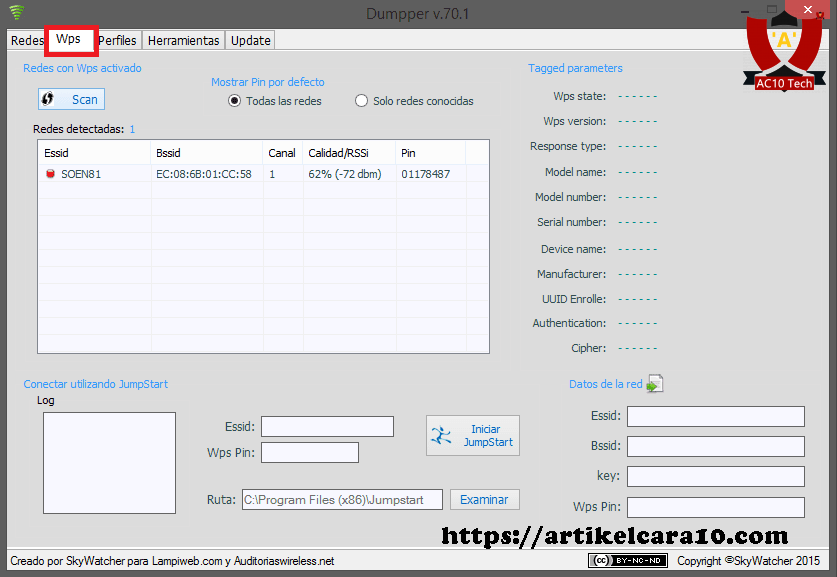Go to the Update tab
This screenshot has width=837, height=577.
click(250, 40)
